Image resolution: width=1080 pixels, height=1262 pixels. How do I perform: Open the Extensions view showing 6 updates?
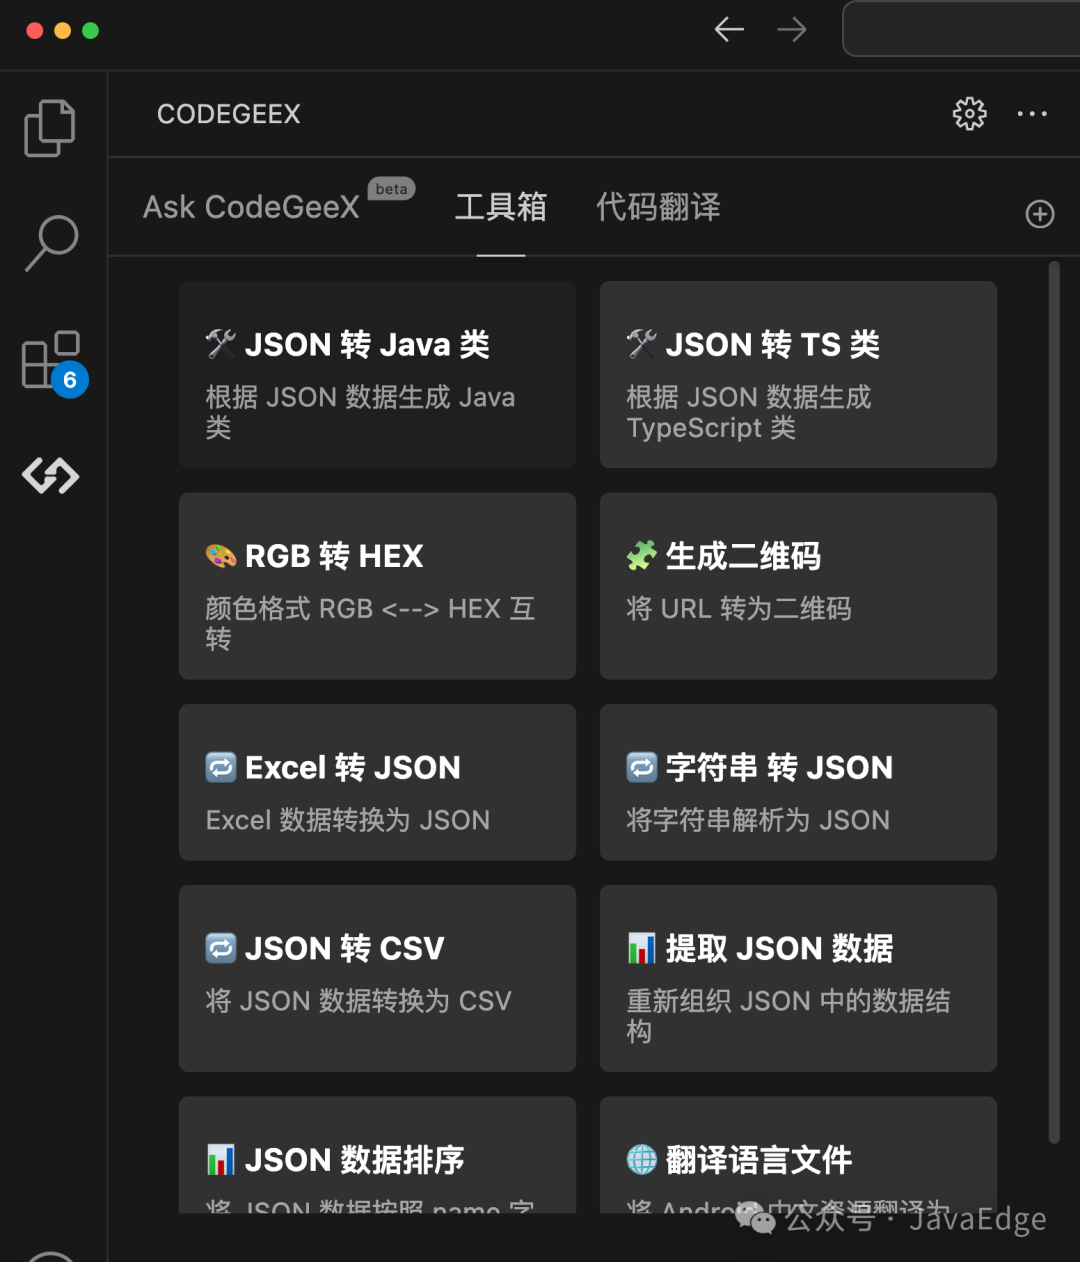click(50, 360)
